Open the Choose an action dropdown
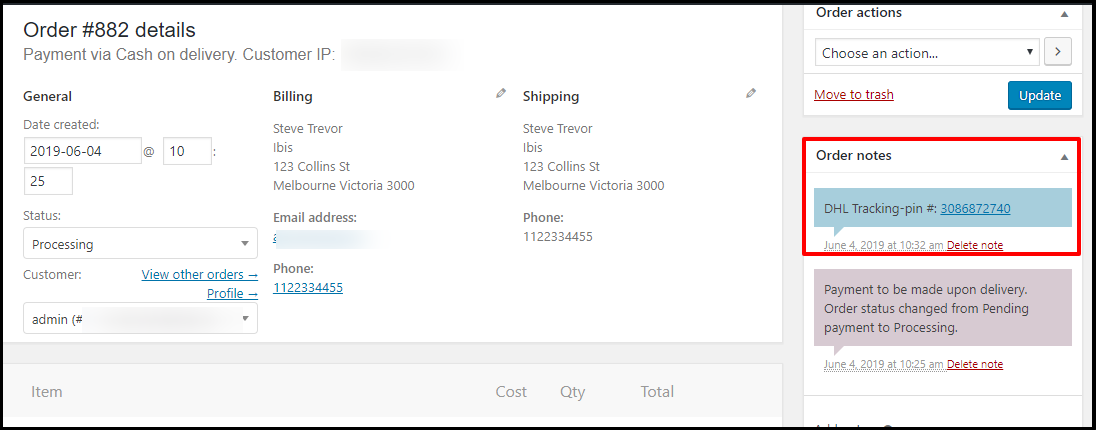Image resolution: width=1096 pixels, height=430 pixels. pos(928,52)
